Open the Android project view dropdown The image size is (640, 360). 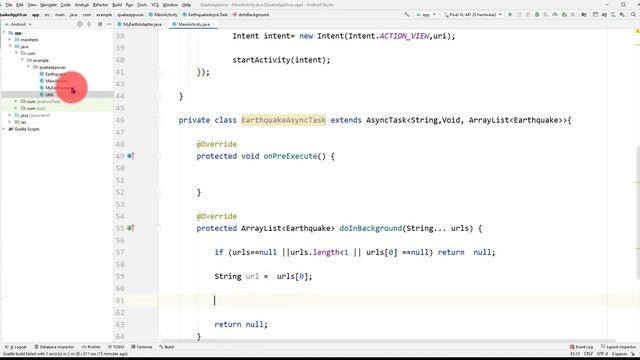coord(18,24)
